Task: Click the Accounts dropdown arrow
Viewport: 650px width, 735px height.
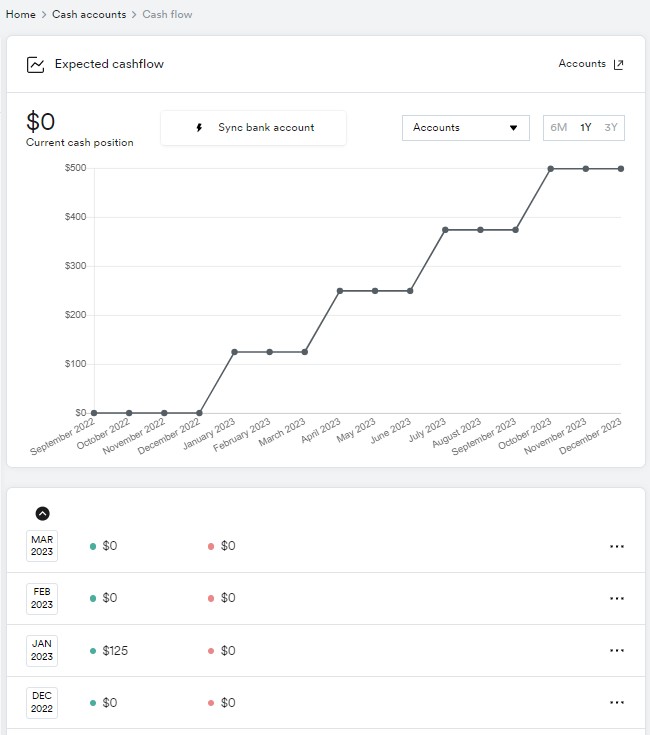Action: point(514,128)
